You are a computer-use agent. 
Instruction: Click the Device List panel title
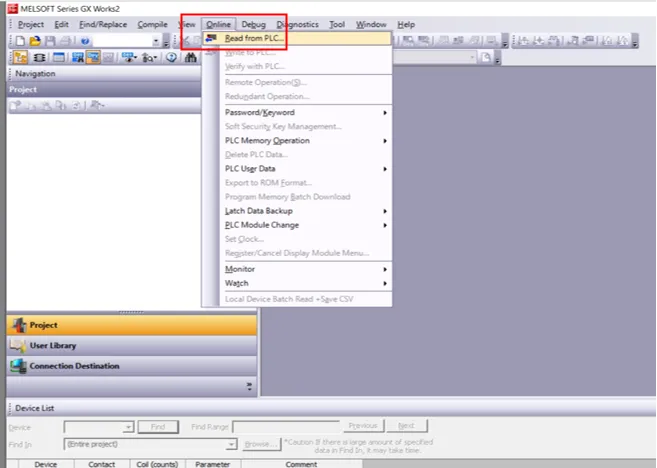pos(34,408)
